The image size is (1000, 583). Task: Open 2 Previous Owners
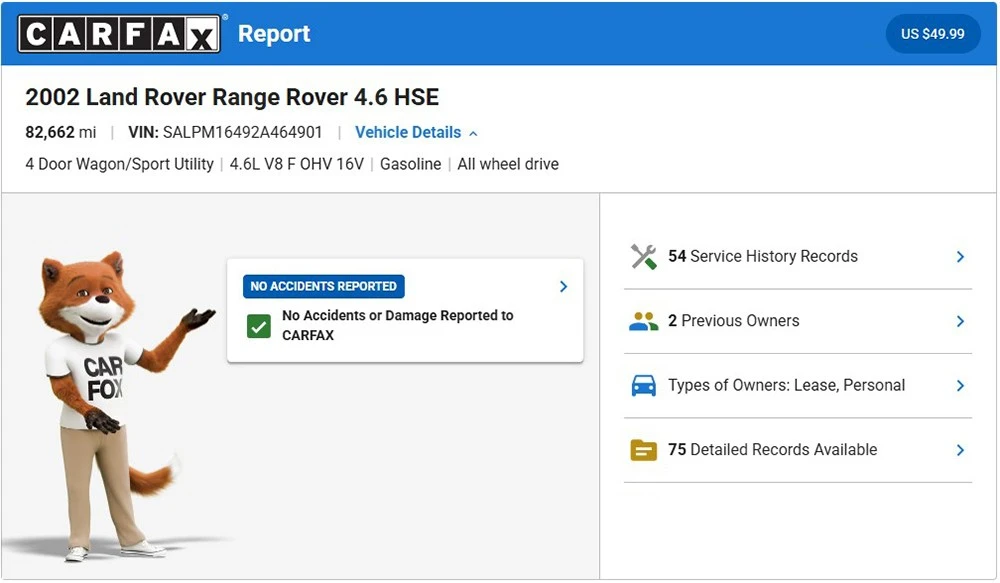[x=797, y=321]
